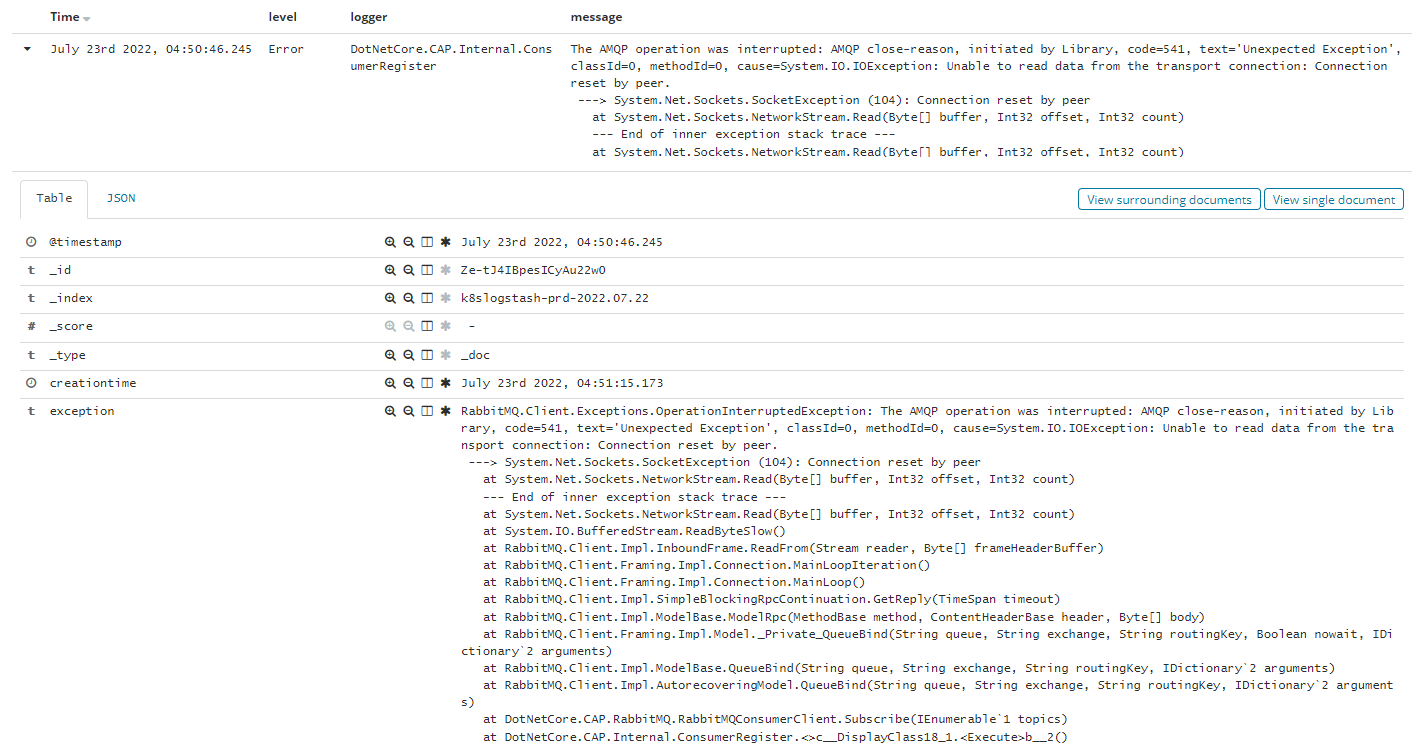Viewport: 1423px width, 751px height.
Task: Click the exception field name
Action: point(83,410)
